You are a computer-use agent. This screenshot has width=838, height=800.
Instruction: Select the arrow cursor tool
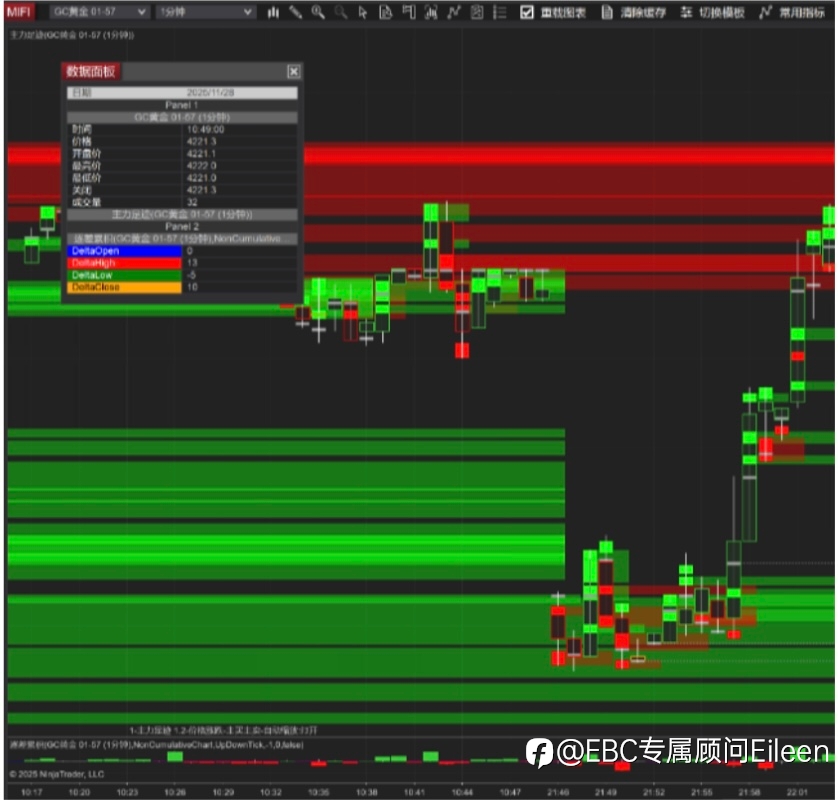click(363, 12)
